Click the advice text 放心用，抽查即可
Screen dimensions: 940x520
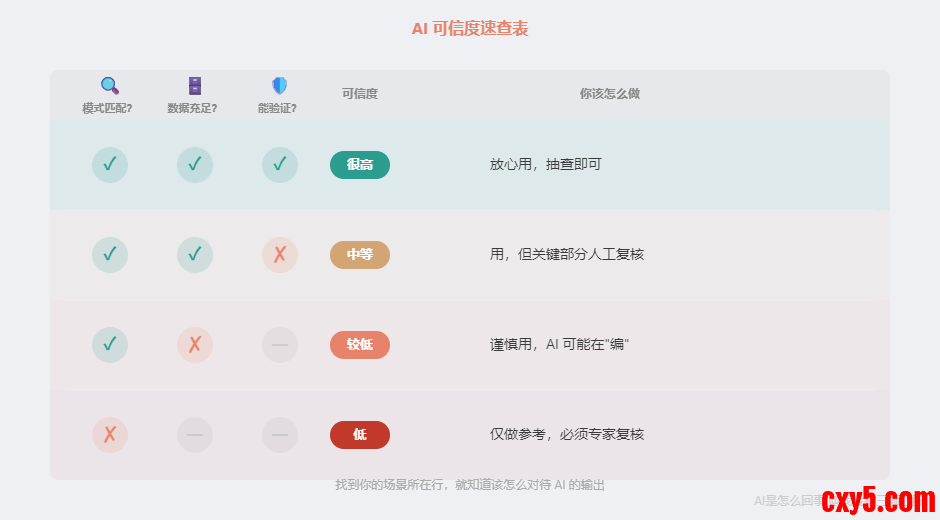click(x=546, y=165)
